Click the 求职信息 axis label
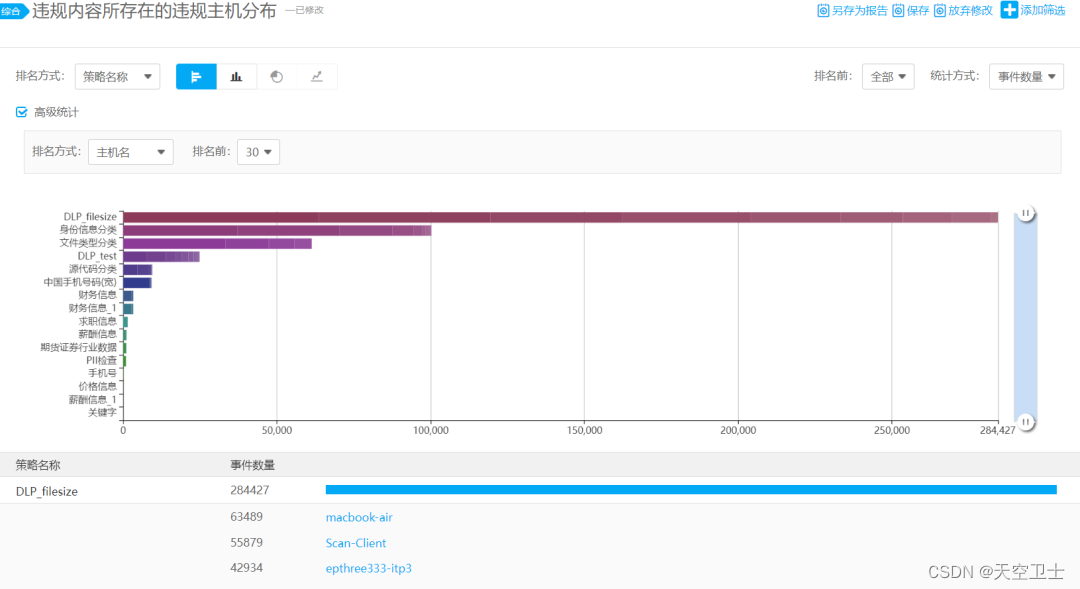The width and height of the screenshot is (1080, 589). [x=97, y=321]
